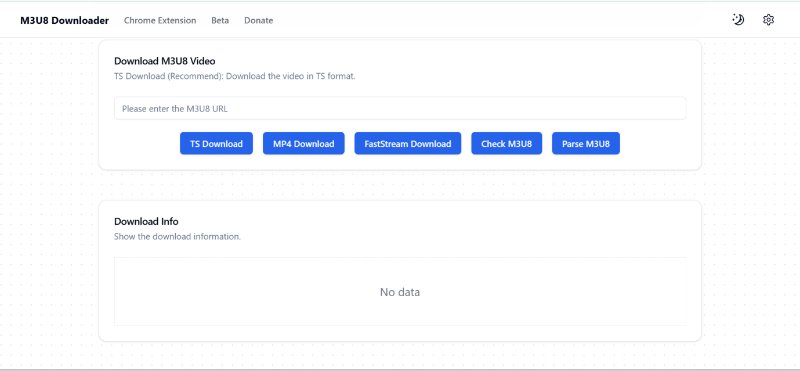800x371 pixels.
Task: Open the Donate link
Action: pyautogui.click(x=258, y=20)
